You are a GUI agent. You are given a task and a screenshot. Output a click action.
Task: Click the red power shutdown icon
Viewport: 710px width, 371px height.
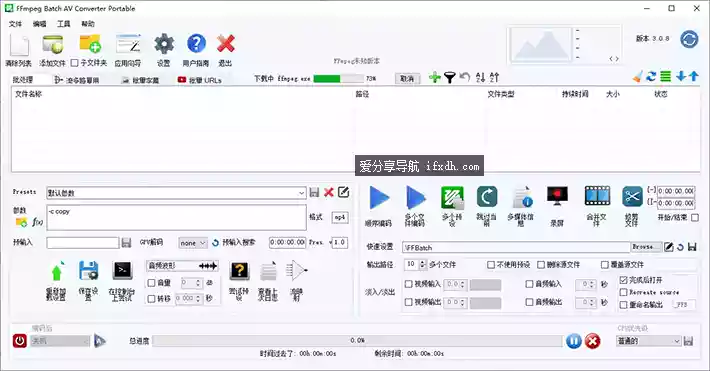[19, 341]
